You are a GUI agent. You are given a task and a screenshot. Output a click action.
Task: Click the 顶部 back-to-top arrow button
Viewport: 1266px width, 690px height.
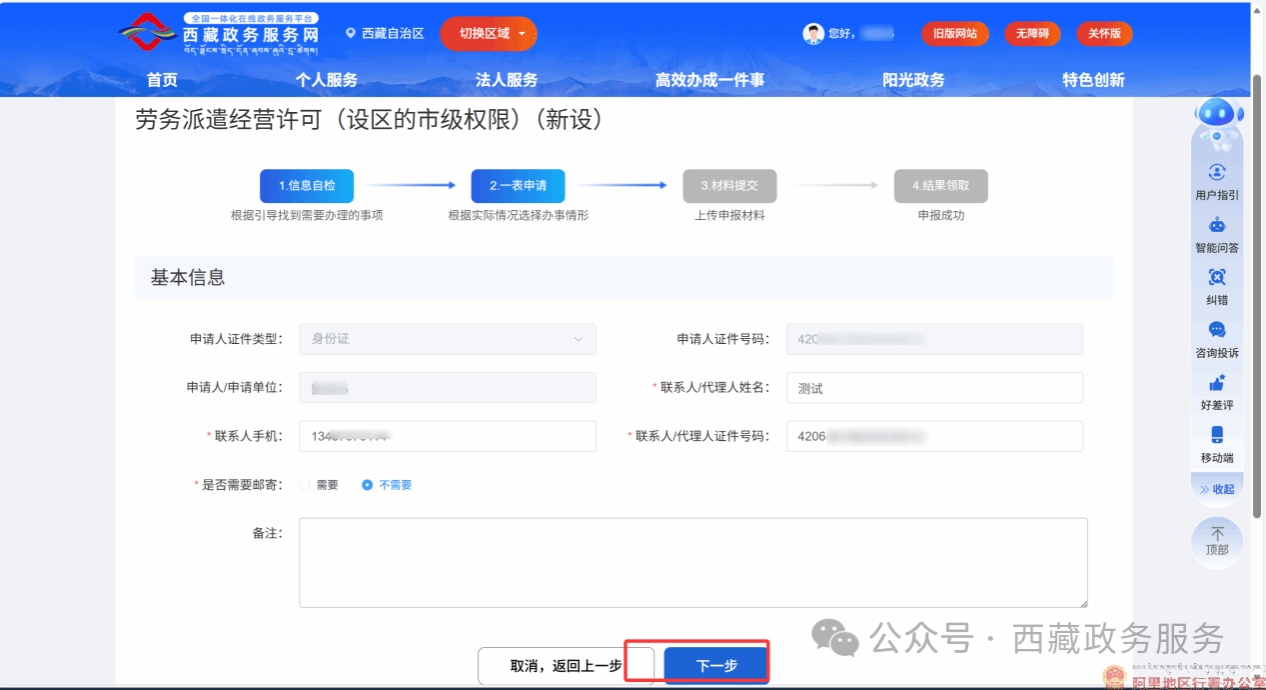click(1216, 541)
